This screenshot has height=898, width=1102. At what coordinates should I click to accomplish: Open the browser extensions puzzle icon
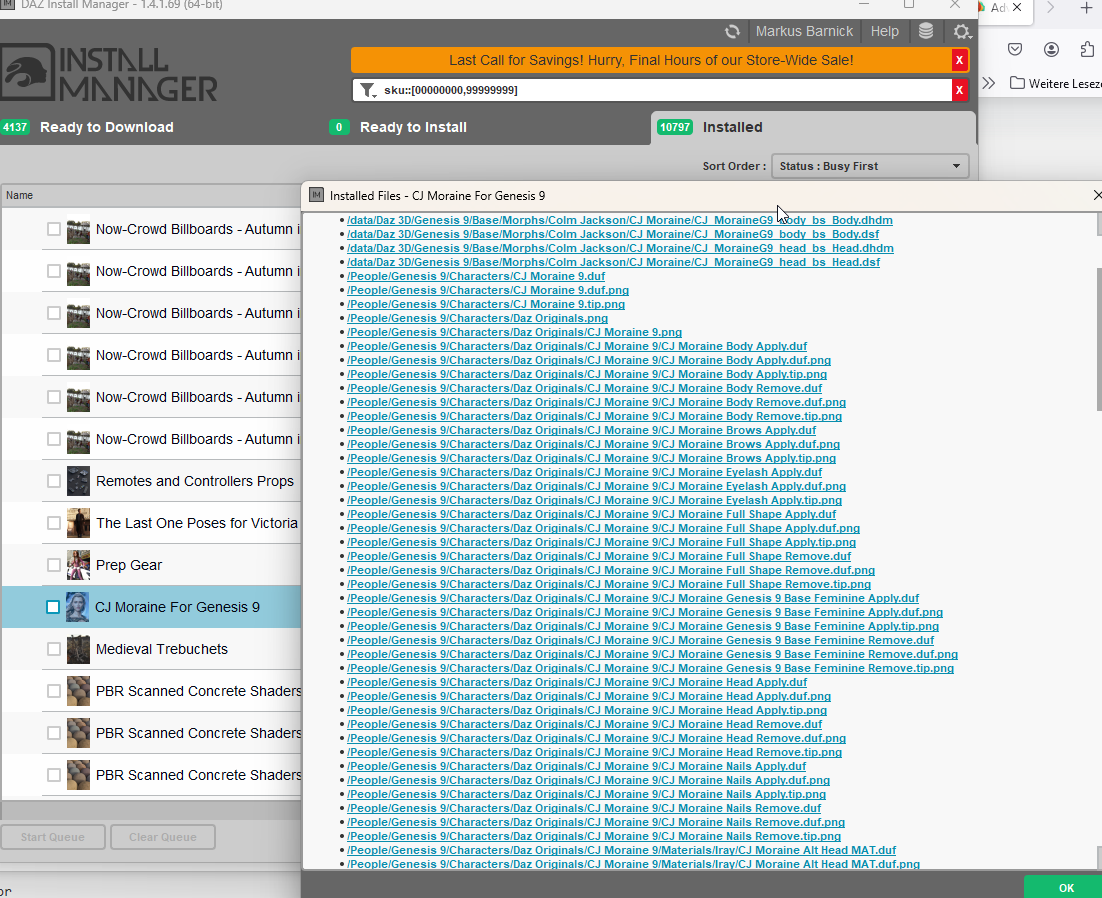coord(1087,49)
